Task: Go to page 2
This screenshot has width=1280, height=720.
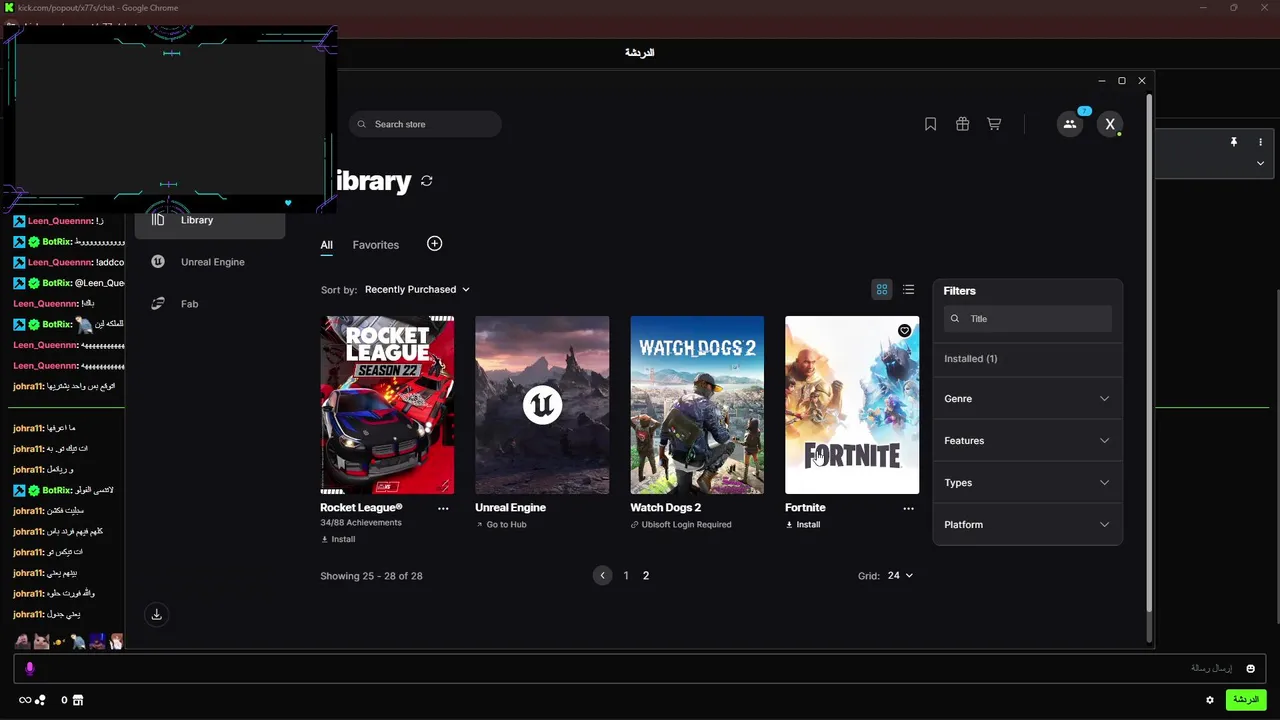Action: [x=646, y=575]
